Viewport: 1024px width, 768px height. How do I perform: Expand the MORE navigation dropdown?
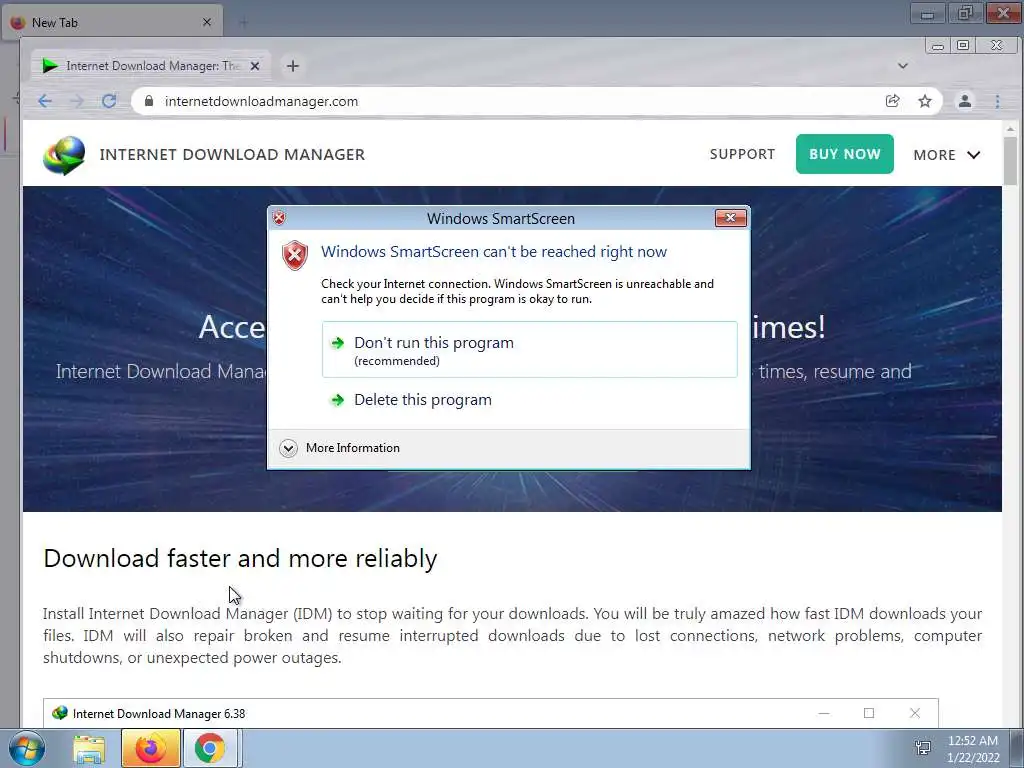click(x=946, y=155)
